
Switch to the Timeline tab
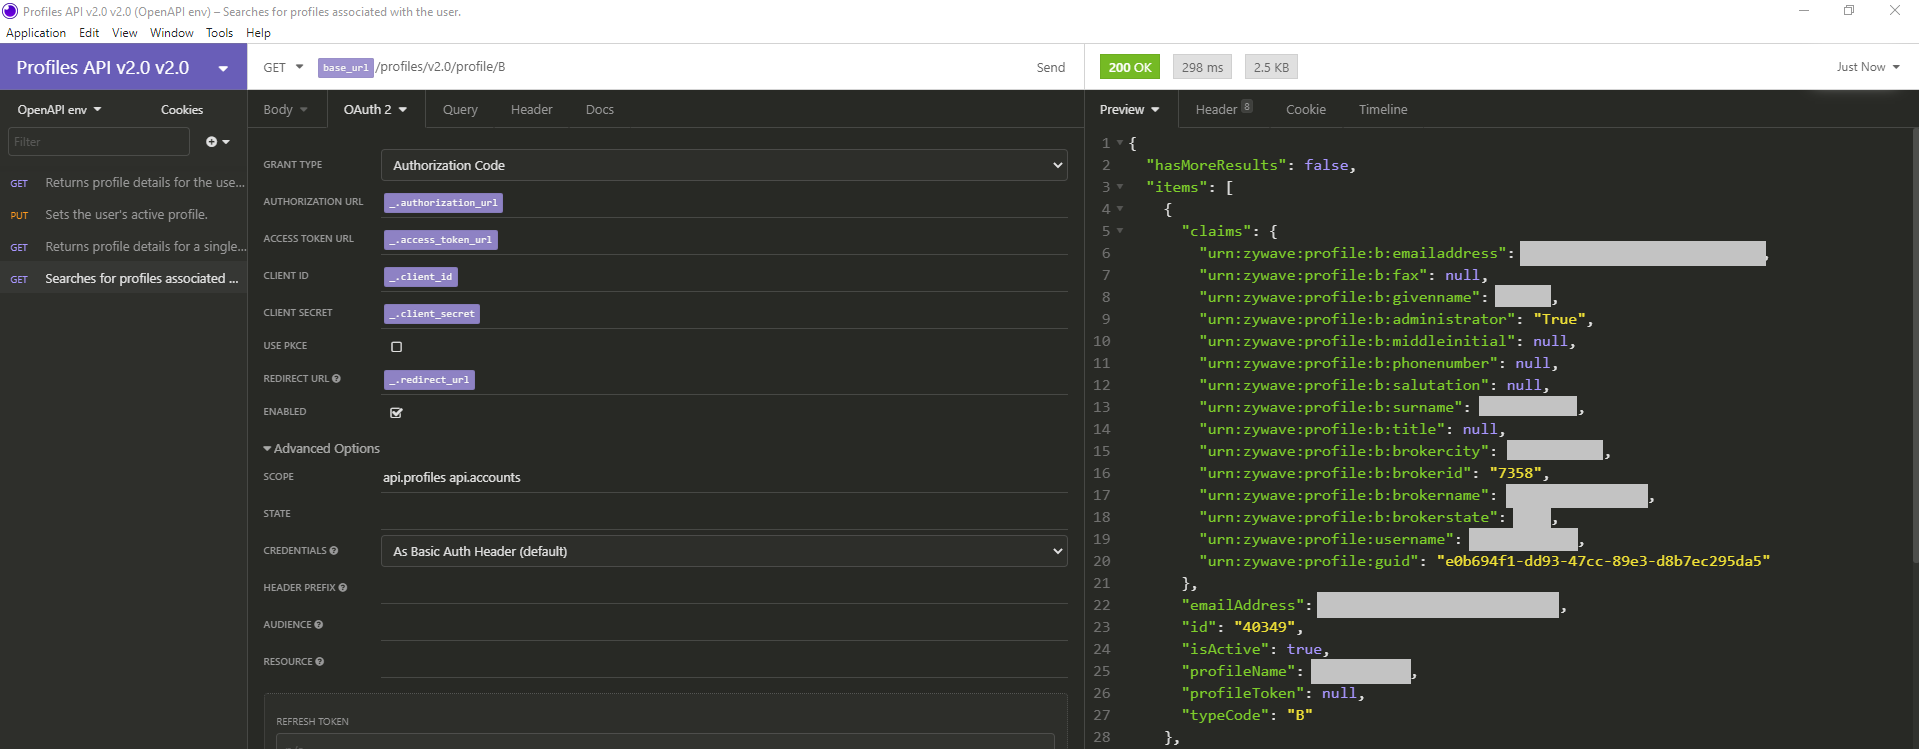tap(1383, 110)
